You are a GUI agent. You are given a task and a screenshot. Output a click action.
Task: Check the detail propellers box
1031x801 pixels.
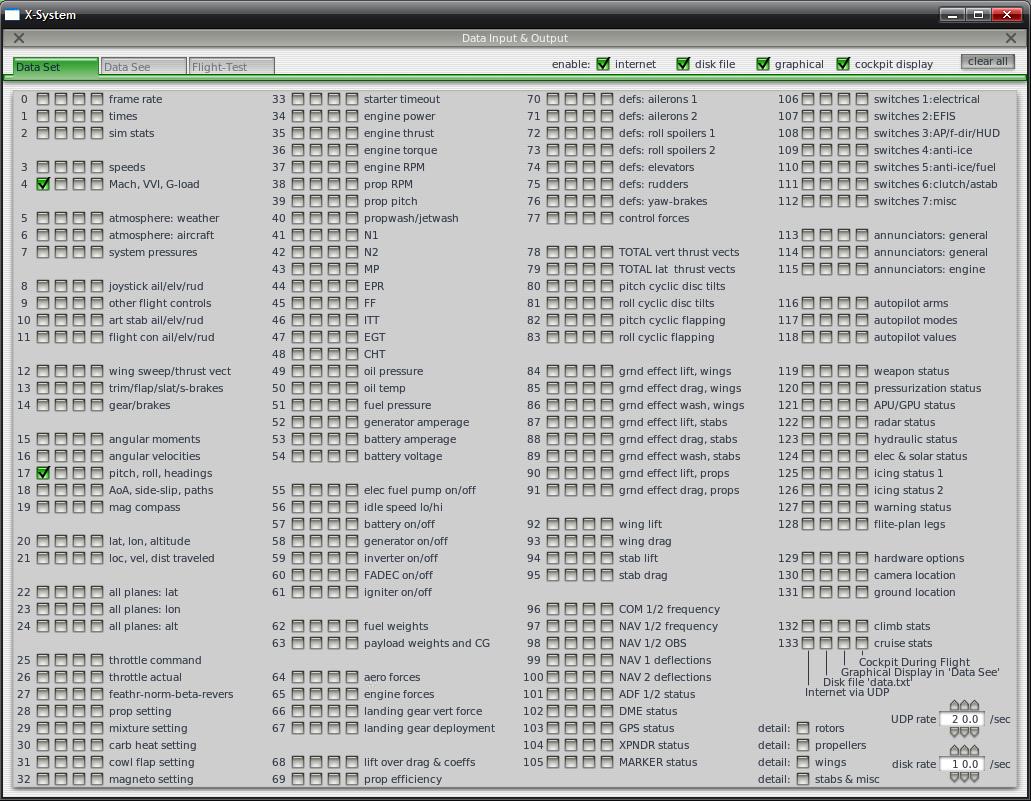803,745
